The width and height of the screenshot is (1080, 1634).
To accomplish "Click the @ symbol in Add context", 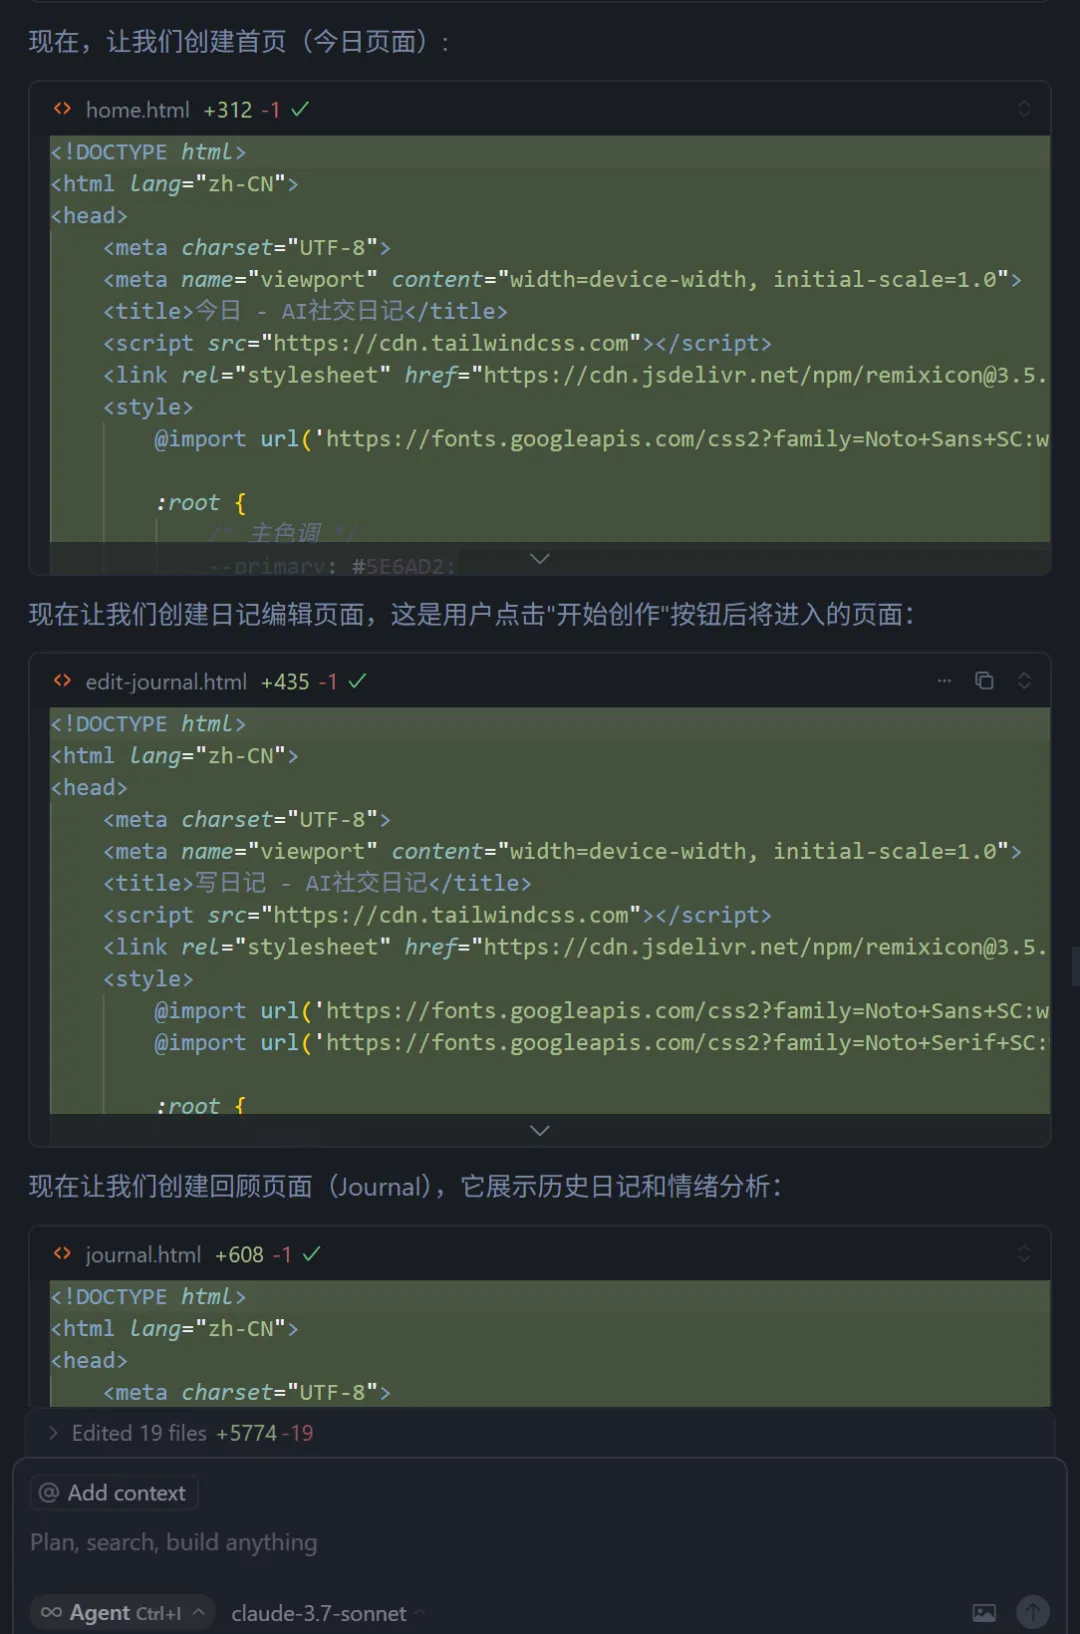I will [x=48, y=1493].
